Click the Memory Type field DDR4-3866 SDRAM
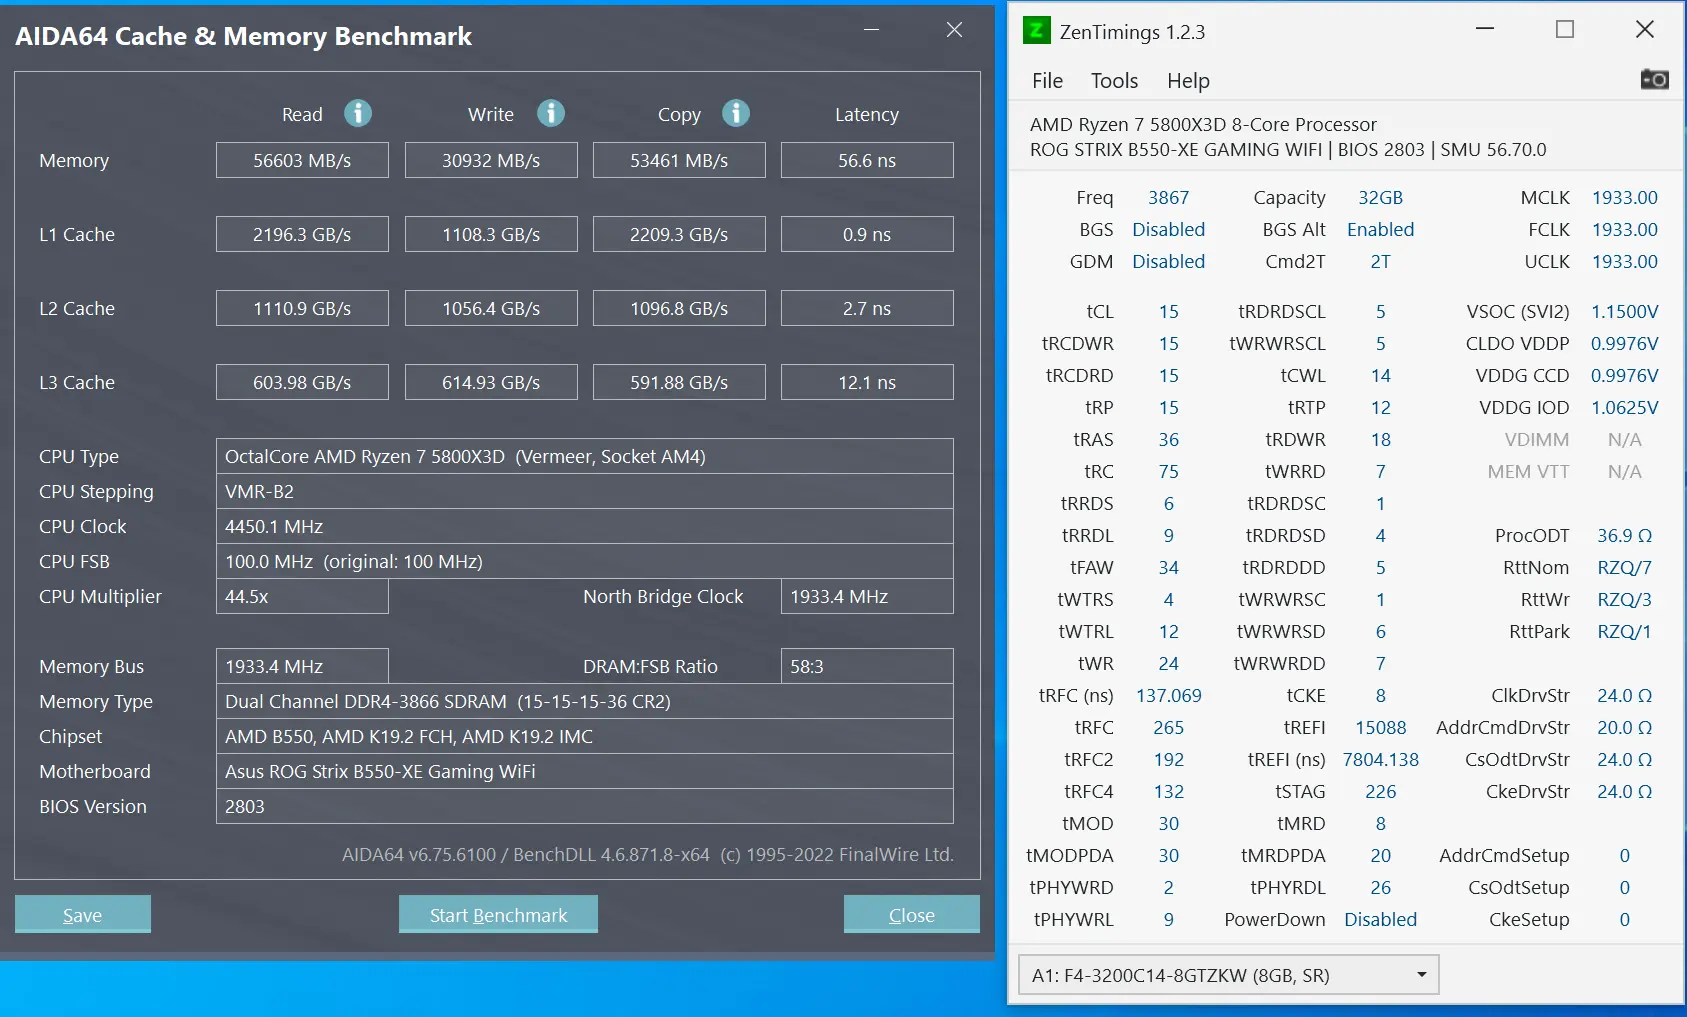The image size is (1687, 1017). tap(585, 701)
